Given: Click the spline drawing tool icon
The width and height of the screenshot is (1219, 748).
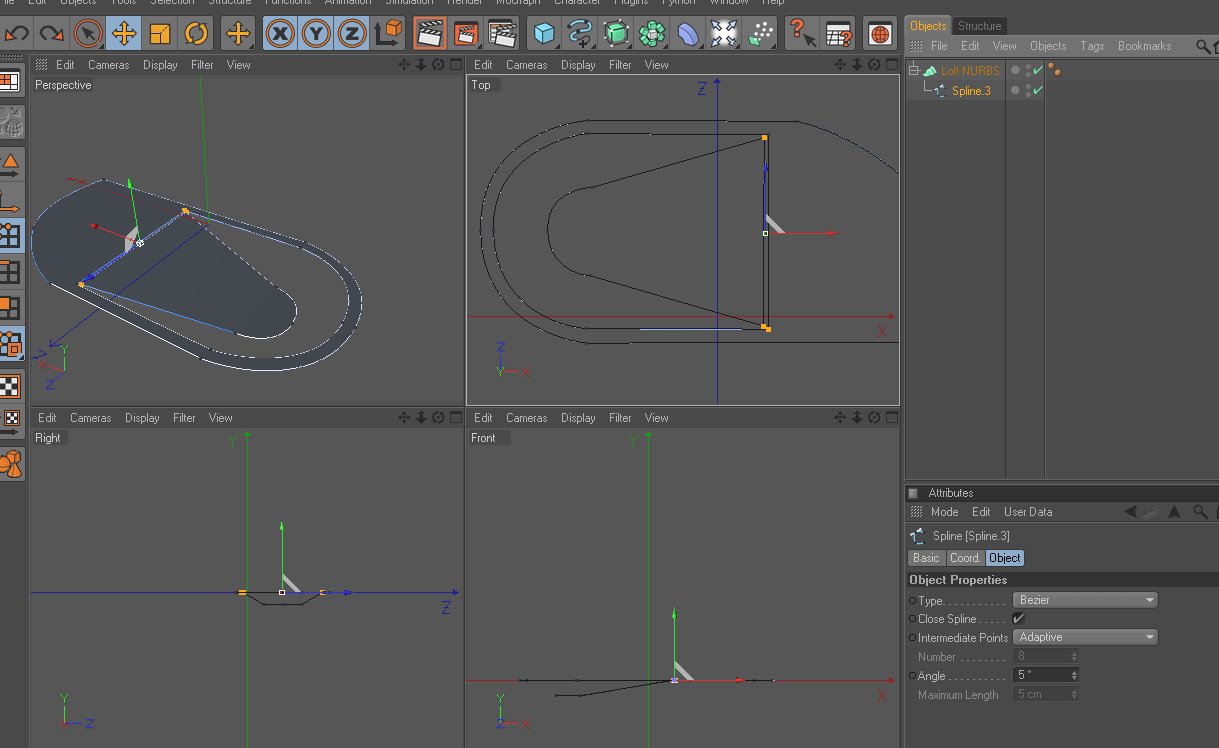Looking at the screenshot, I should 580,34.
